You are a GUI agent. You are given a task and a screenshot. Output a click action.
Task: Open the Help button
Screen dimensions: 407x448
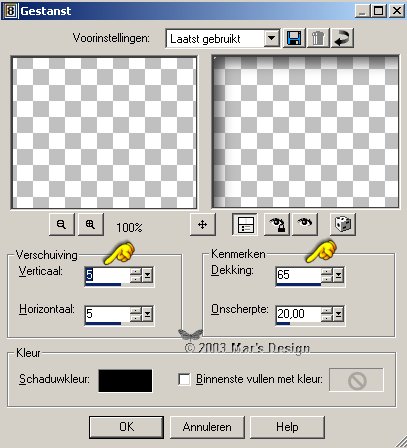coord(287,427)
